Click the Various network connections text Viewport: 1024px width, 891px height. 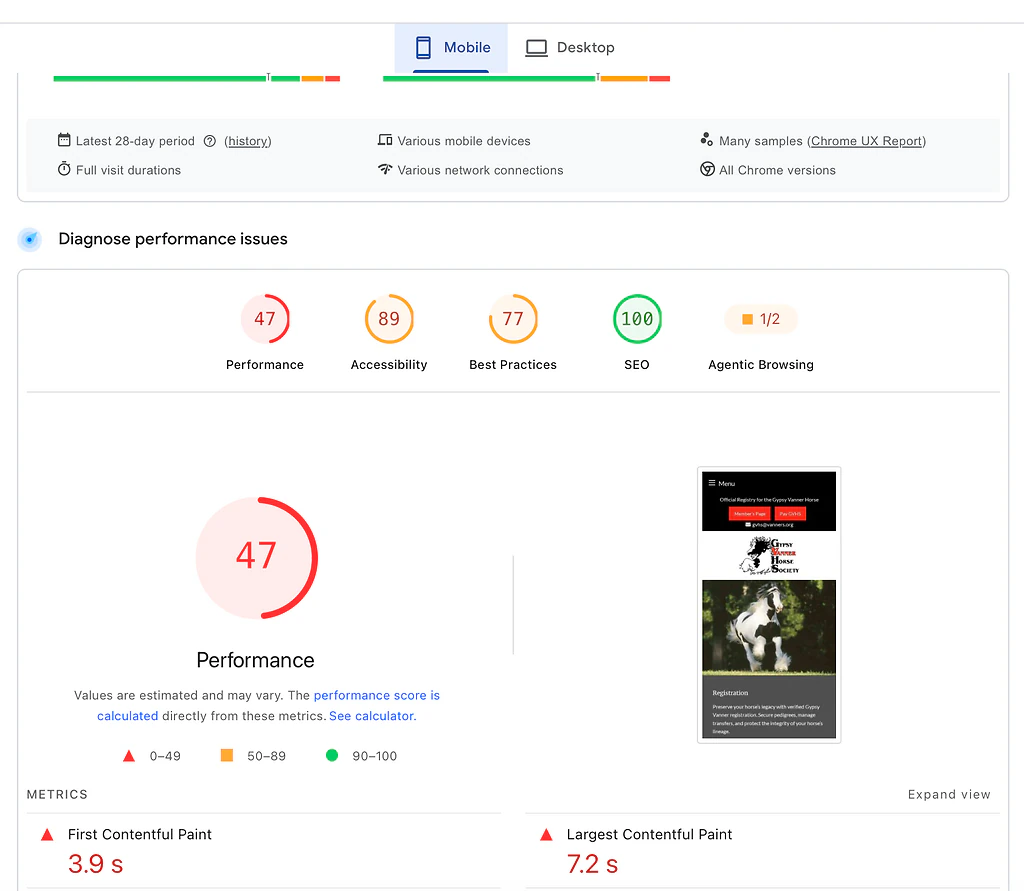[480, 170]
